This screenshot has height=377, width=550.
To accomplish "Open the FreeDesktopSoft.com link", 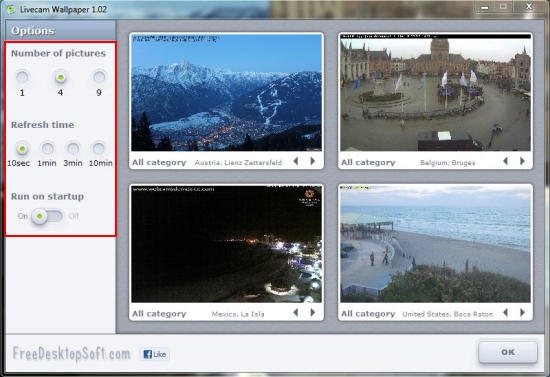I will coord(71,354).
